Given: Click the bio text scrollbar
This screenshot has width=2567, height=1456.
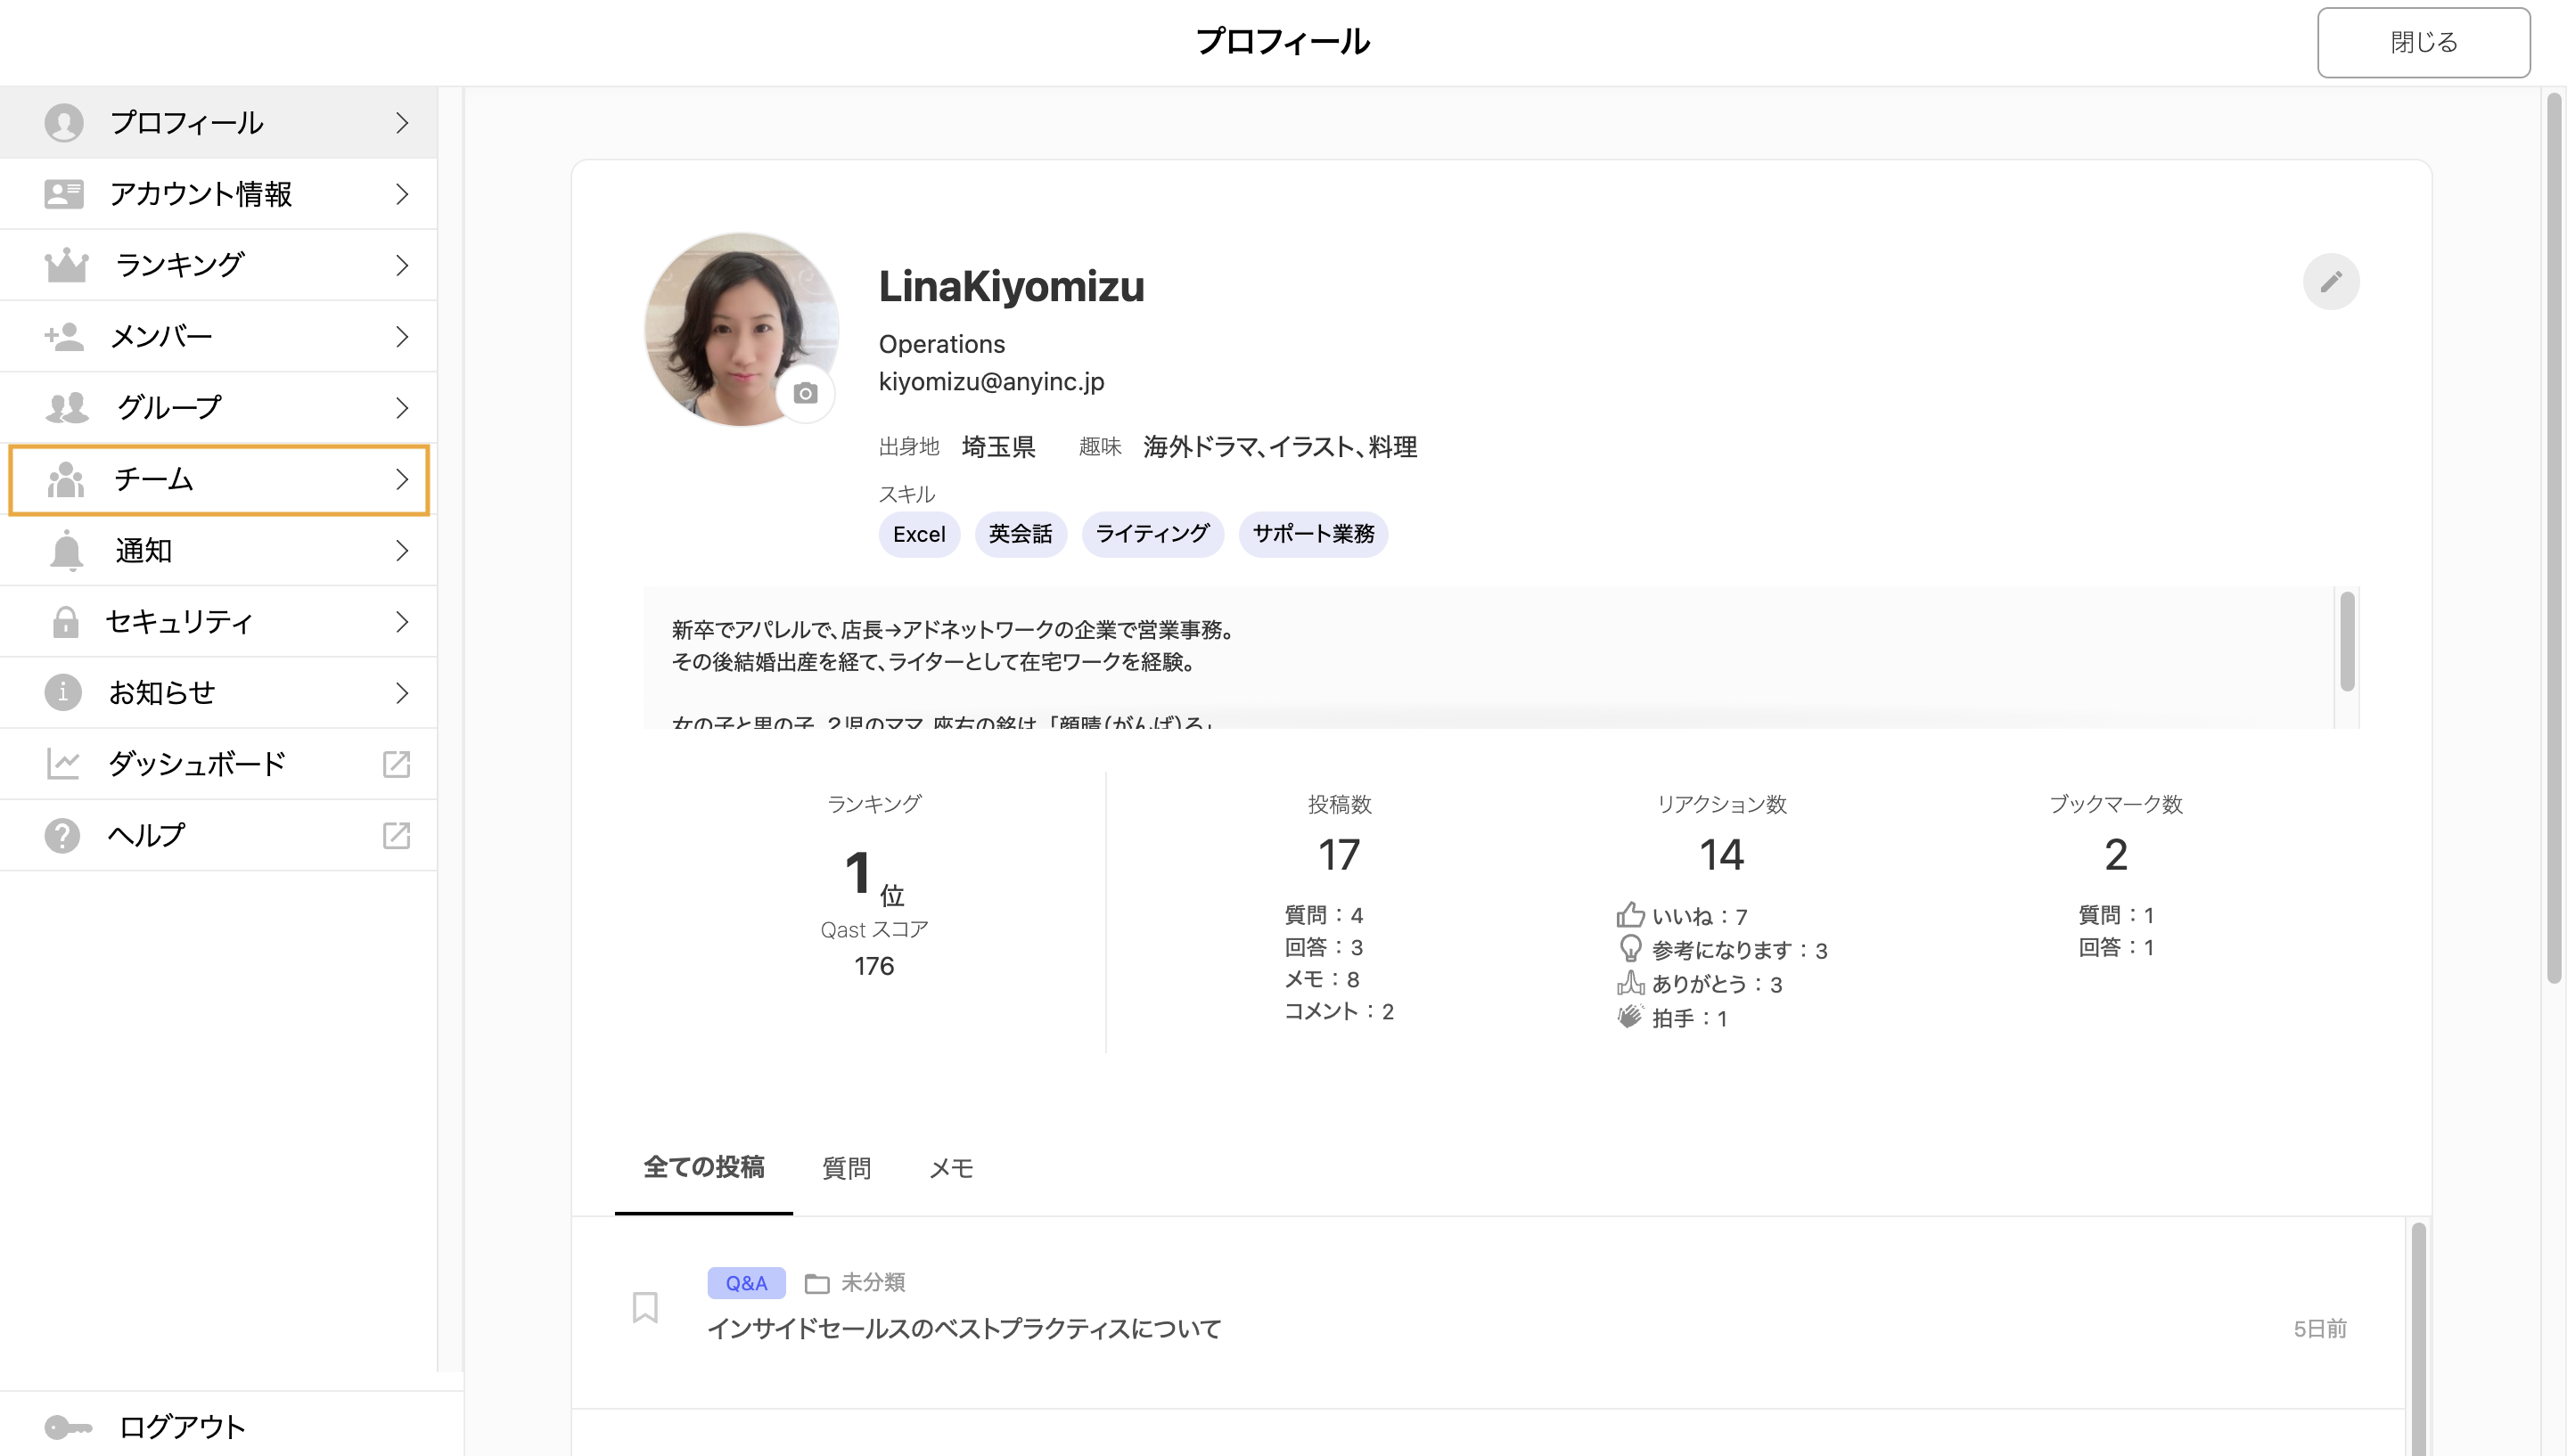Looking at the screenshot, I should (x=2346, y=641).
